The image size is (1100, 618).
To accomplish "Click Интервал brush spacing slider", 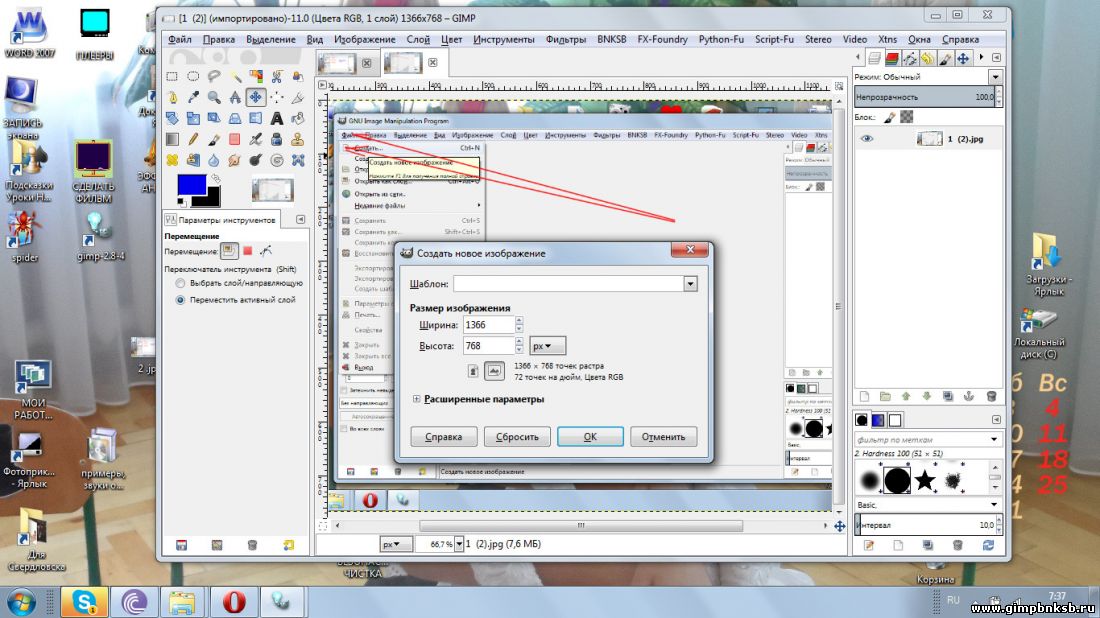I will pos(925,525).
